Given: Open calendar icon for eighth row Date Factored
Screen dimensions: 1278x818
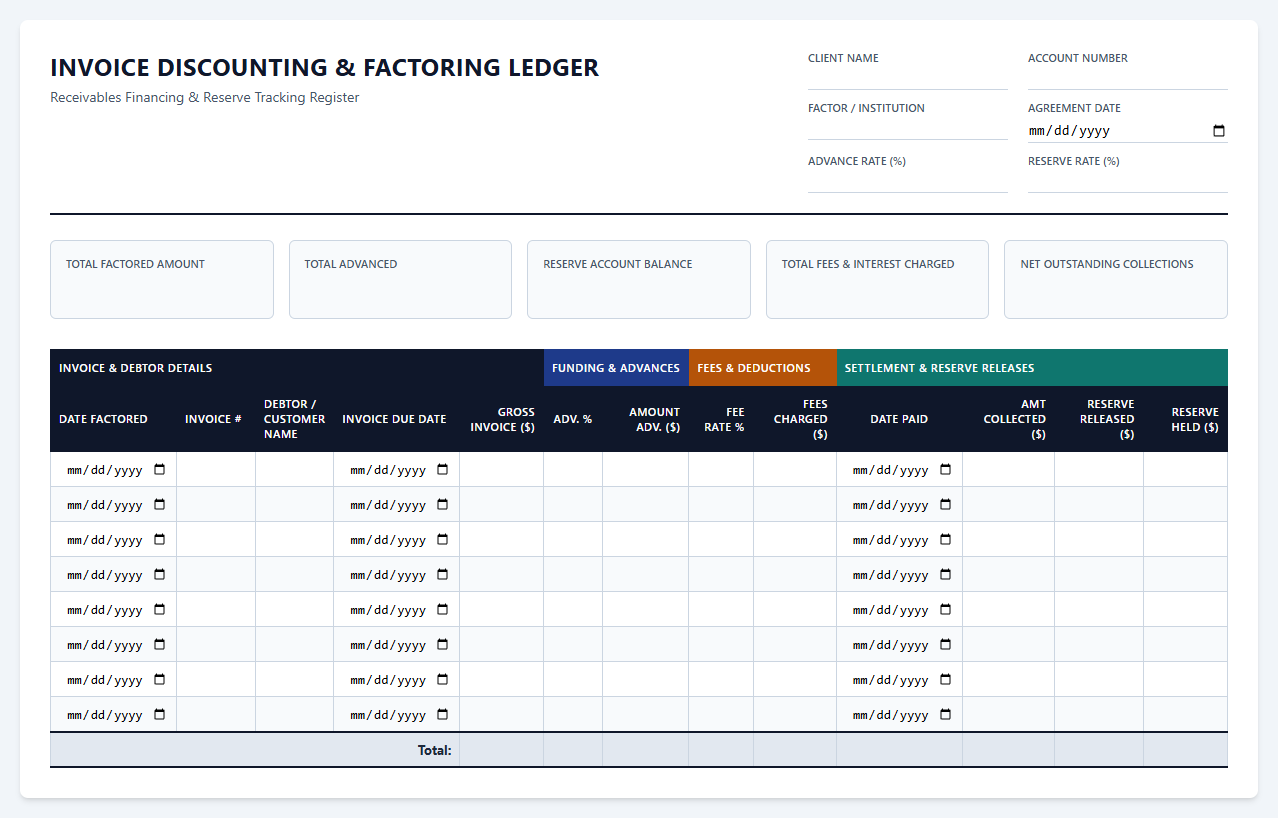Looking at the screenshot, I should point(160,714).
